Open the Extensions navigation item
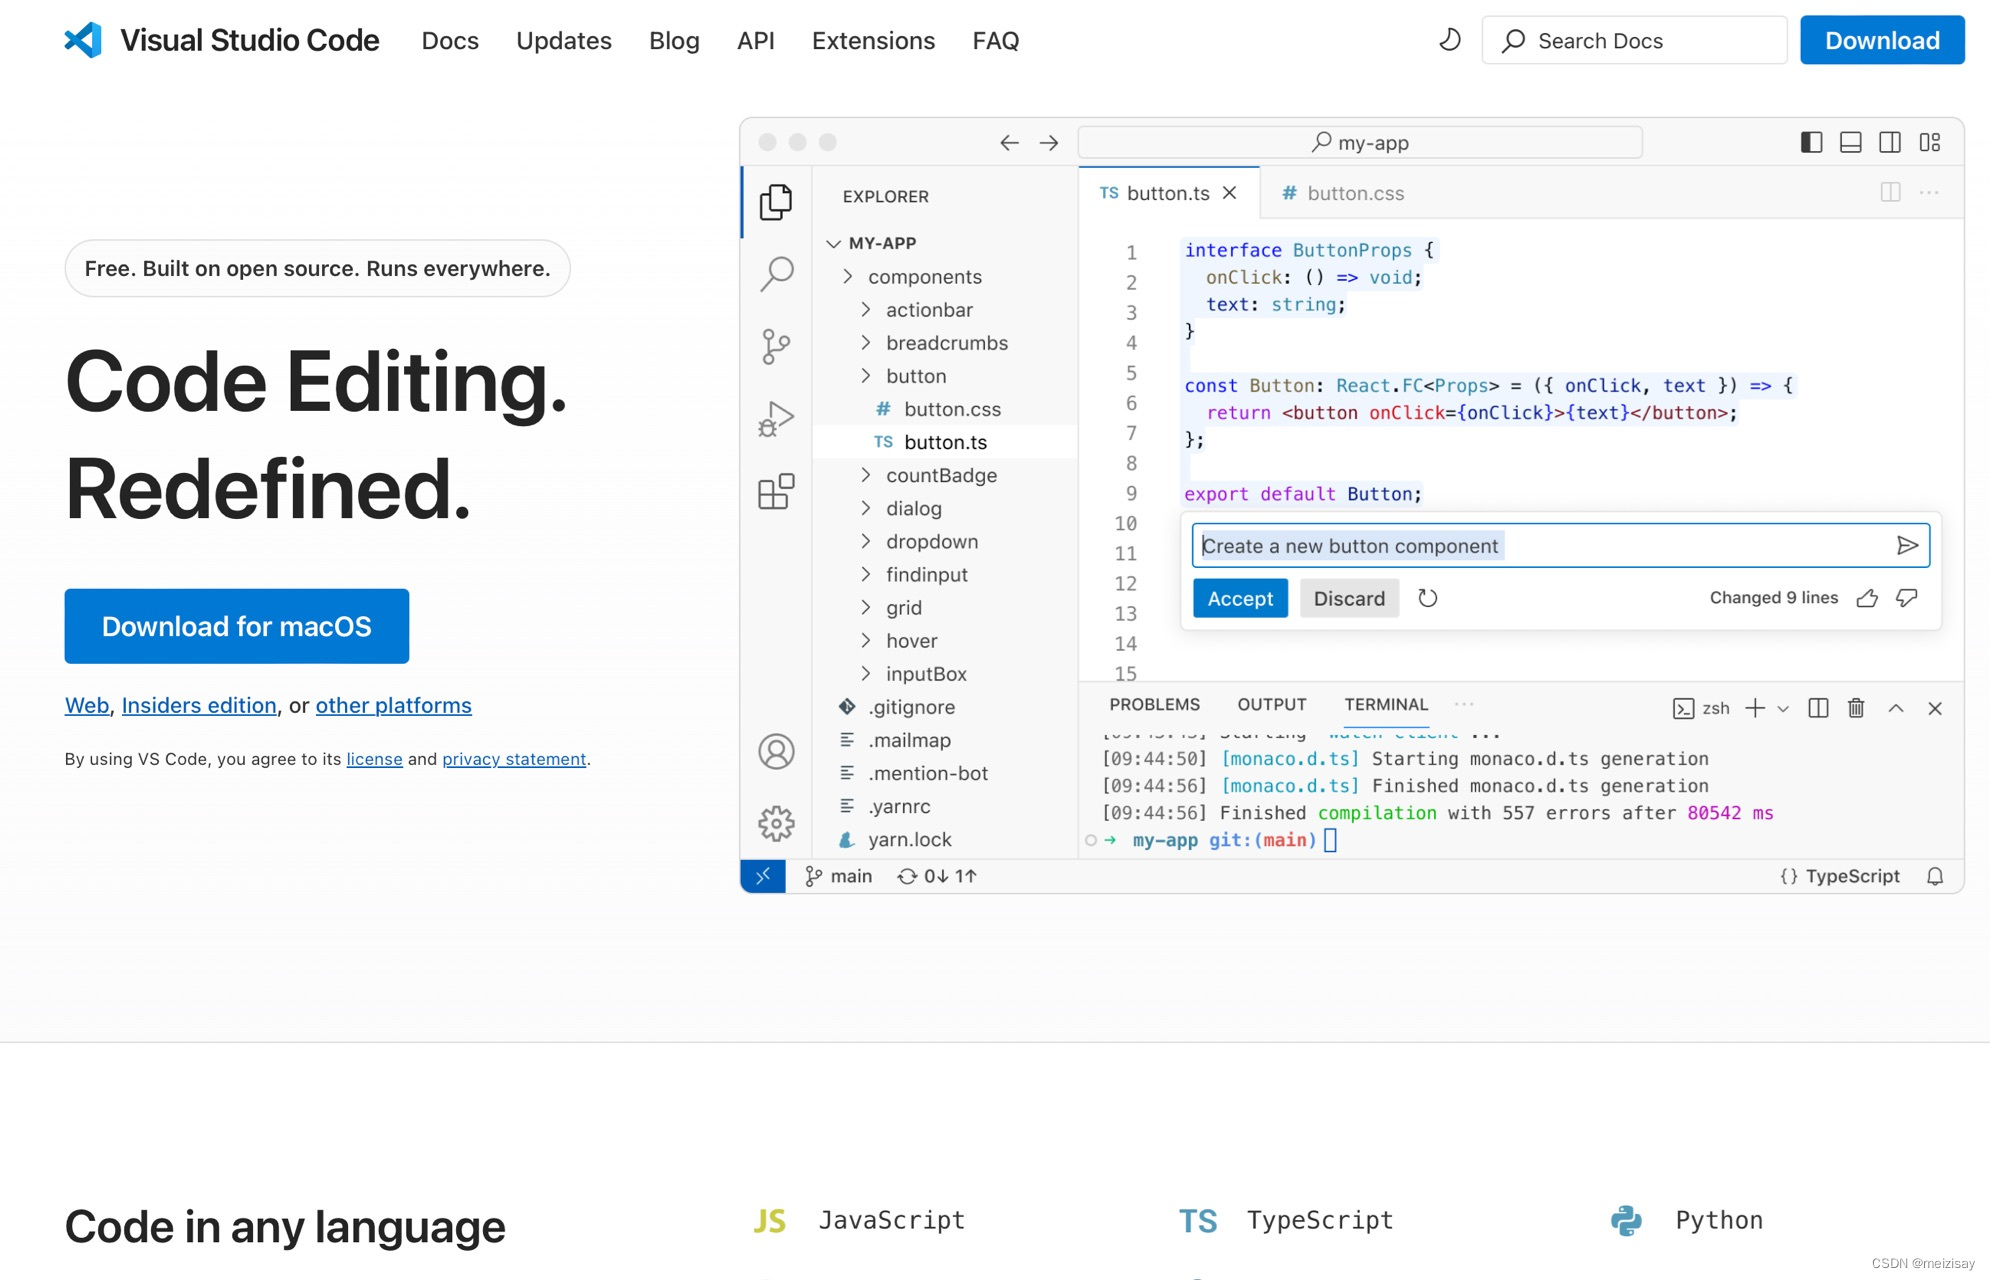 coord(873,40)
